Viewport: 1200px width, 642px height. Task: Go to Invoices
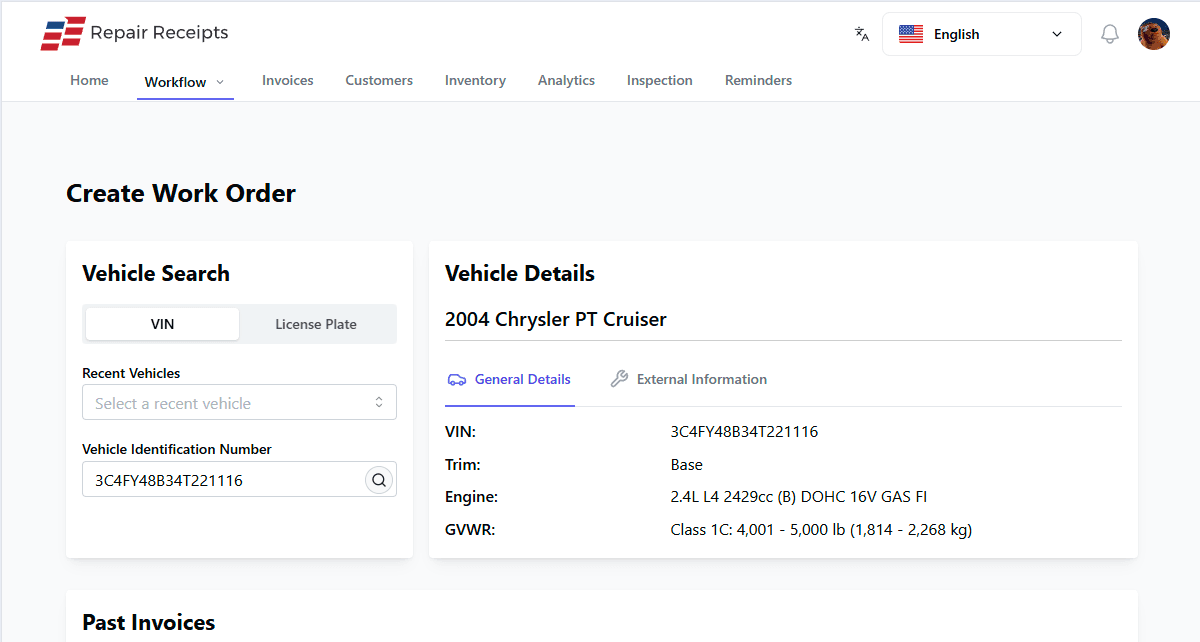pos(288,80)
